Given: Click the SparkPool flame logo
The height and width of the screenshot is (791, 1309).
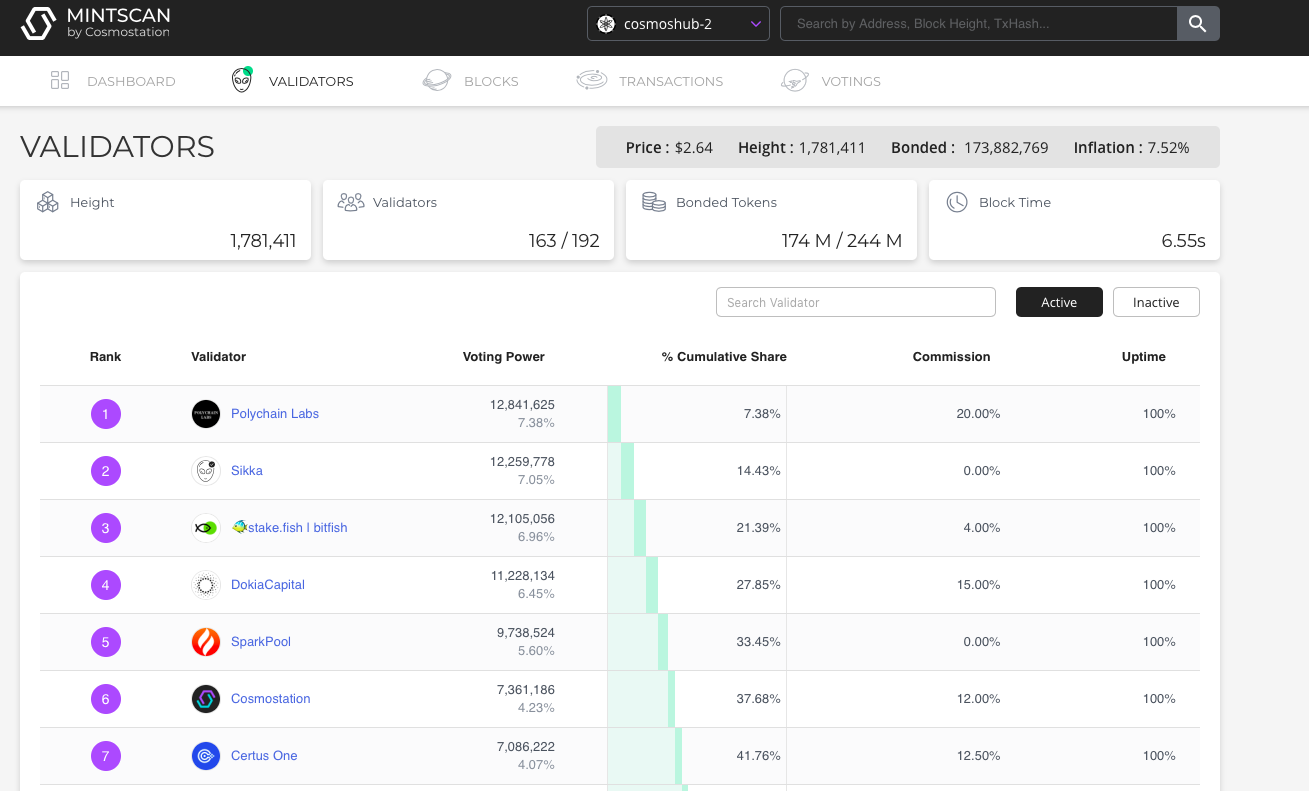Looking at the screenshot, I should (206, 642).
